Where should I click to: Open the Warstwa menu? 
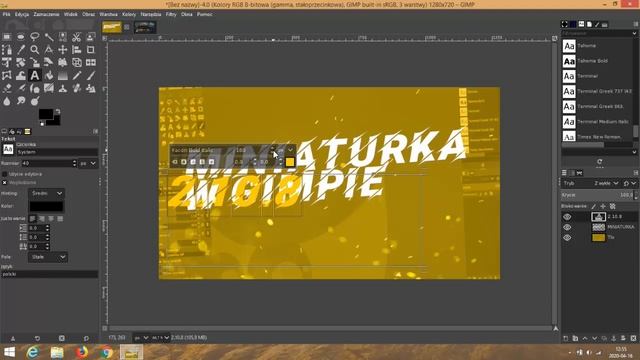pos(108,14)
